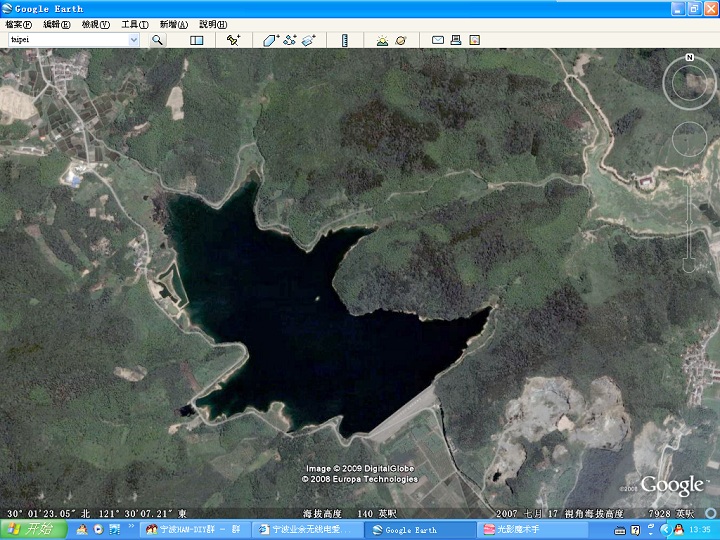
Task: Click the N north marker on compass
Action: coord(689,57)
